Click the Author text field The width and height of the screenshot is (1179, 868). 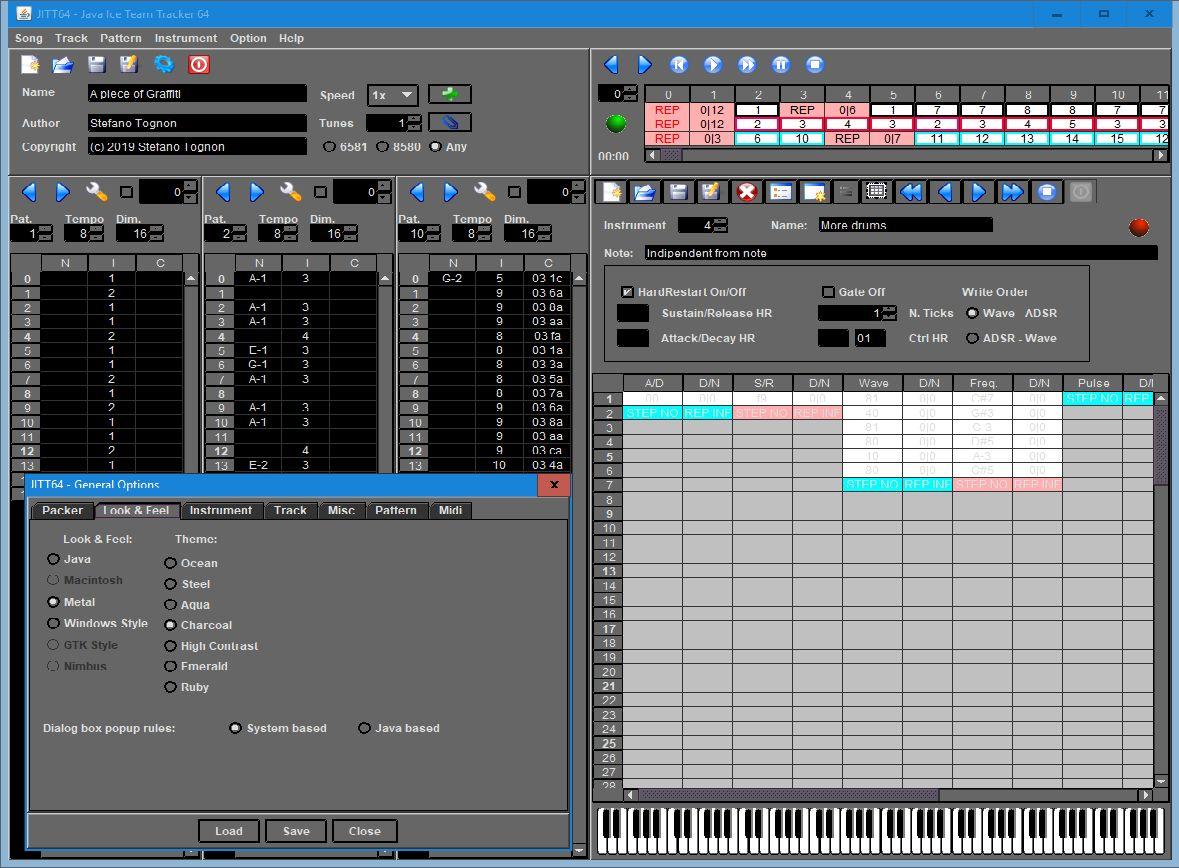click(197, 123)
